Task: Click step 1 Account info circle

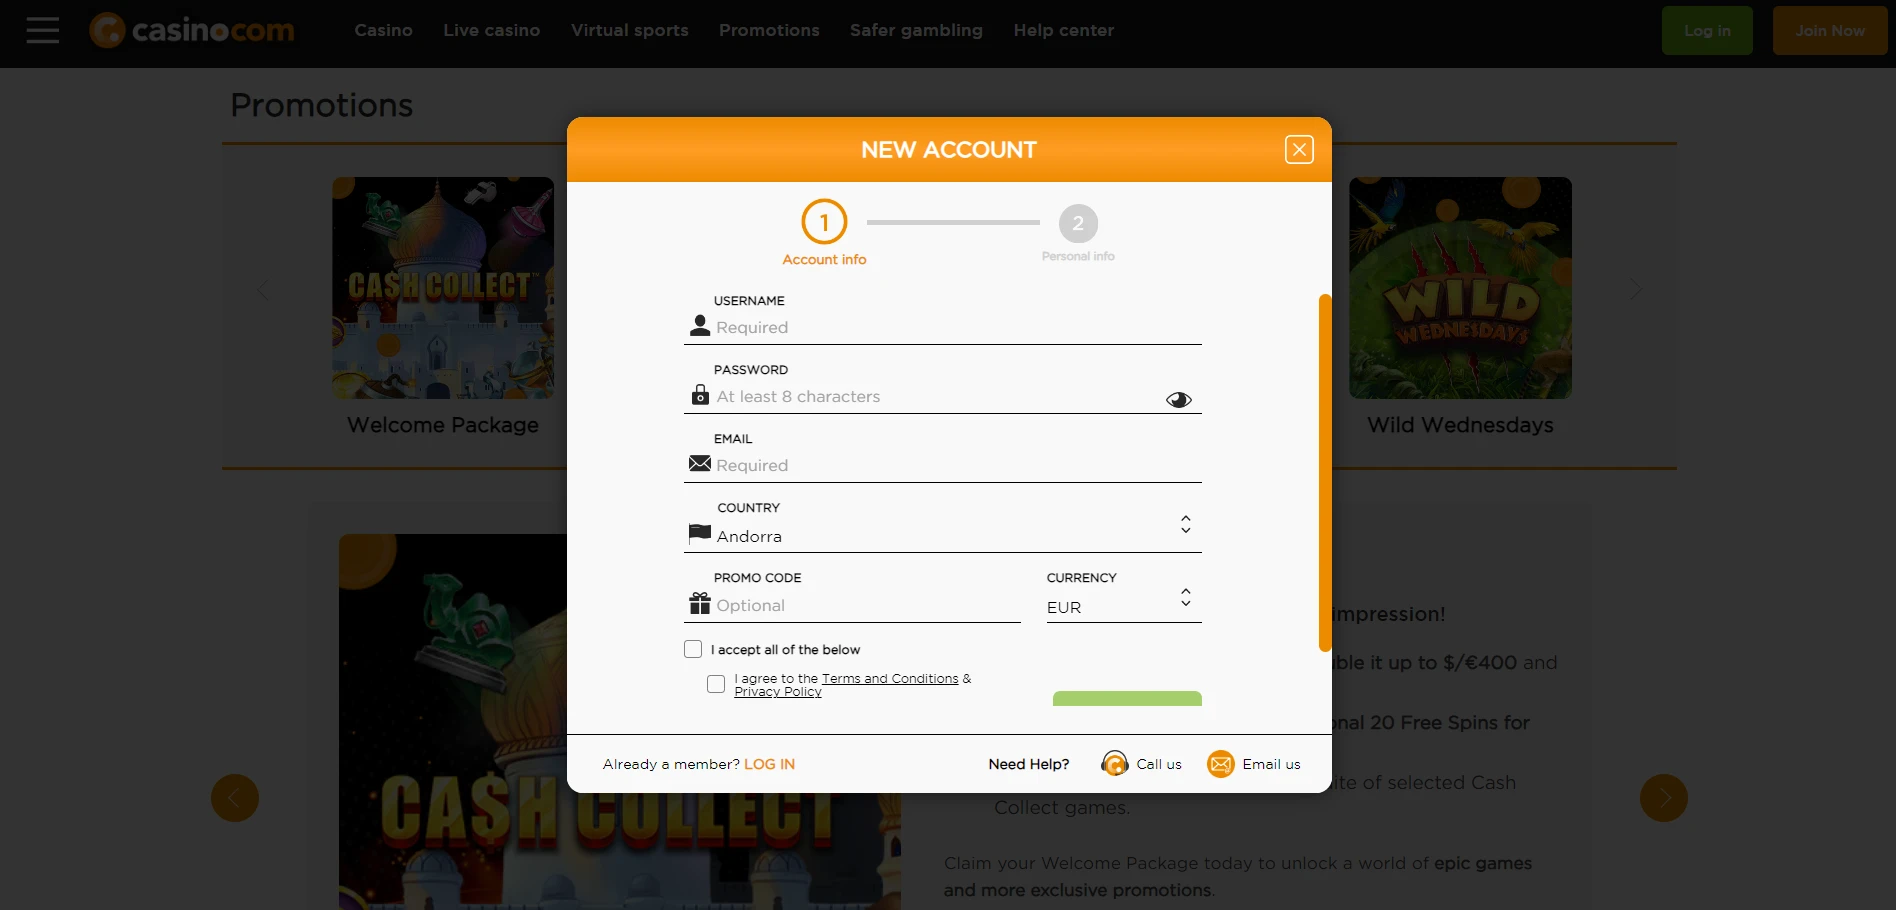Action: [824, 222]
